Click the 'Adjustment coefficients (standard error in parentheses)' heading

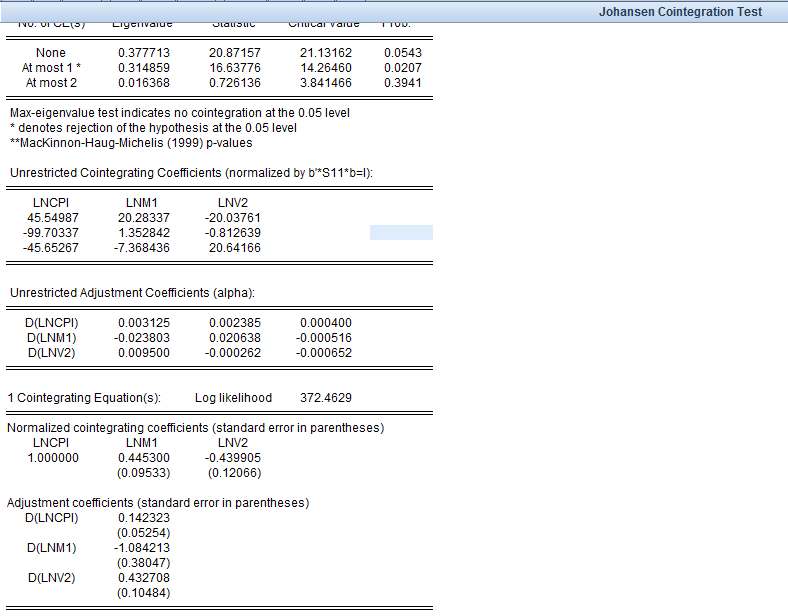(158, 503)
